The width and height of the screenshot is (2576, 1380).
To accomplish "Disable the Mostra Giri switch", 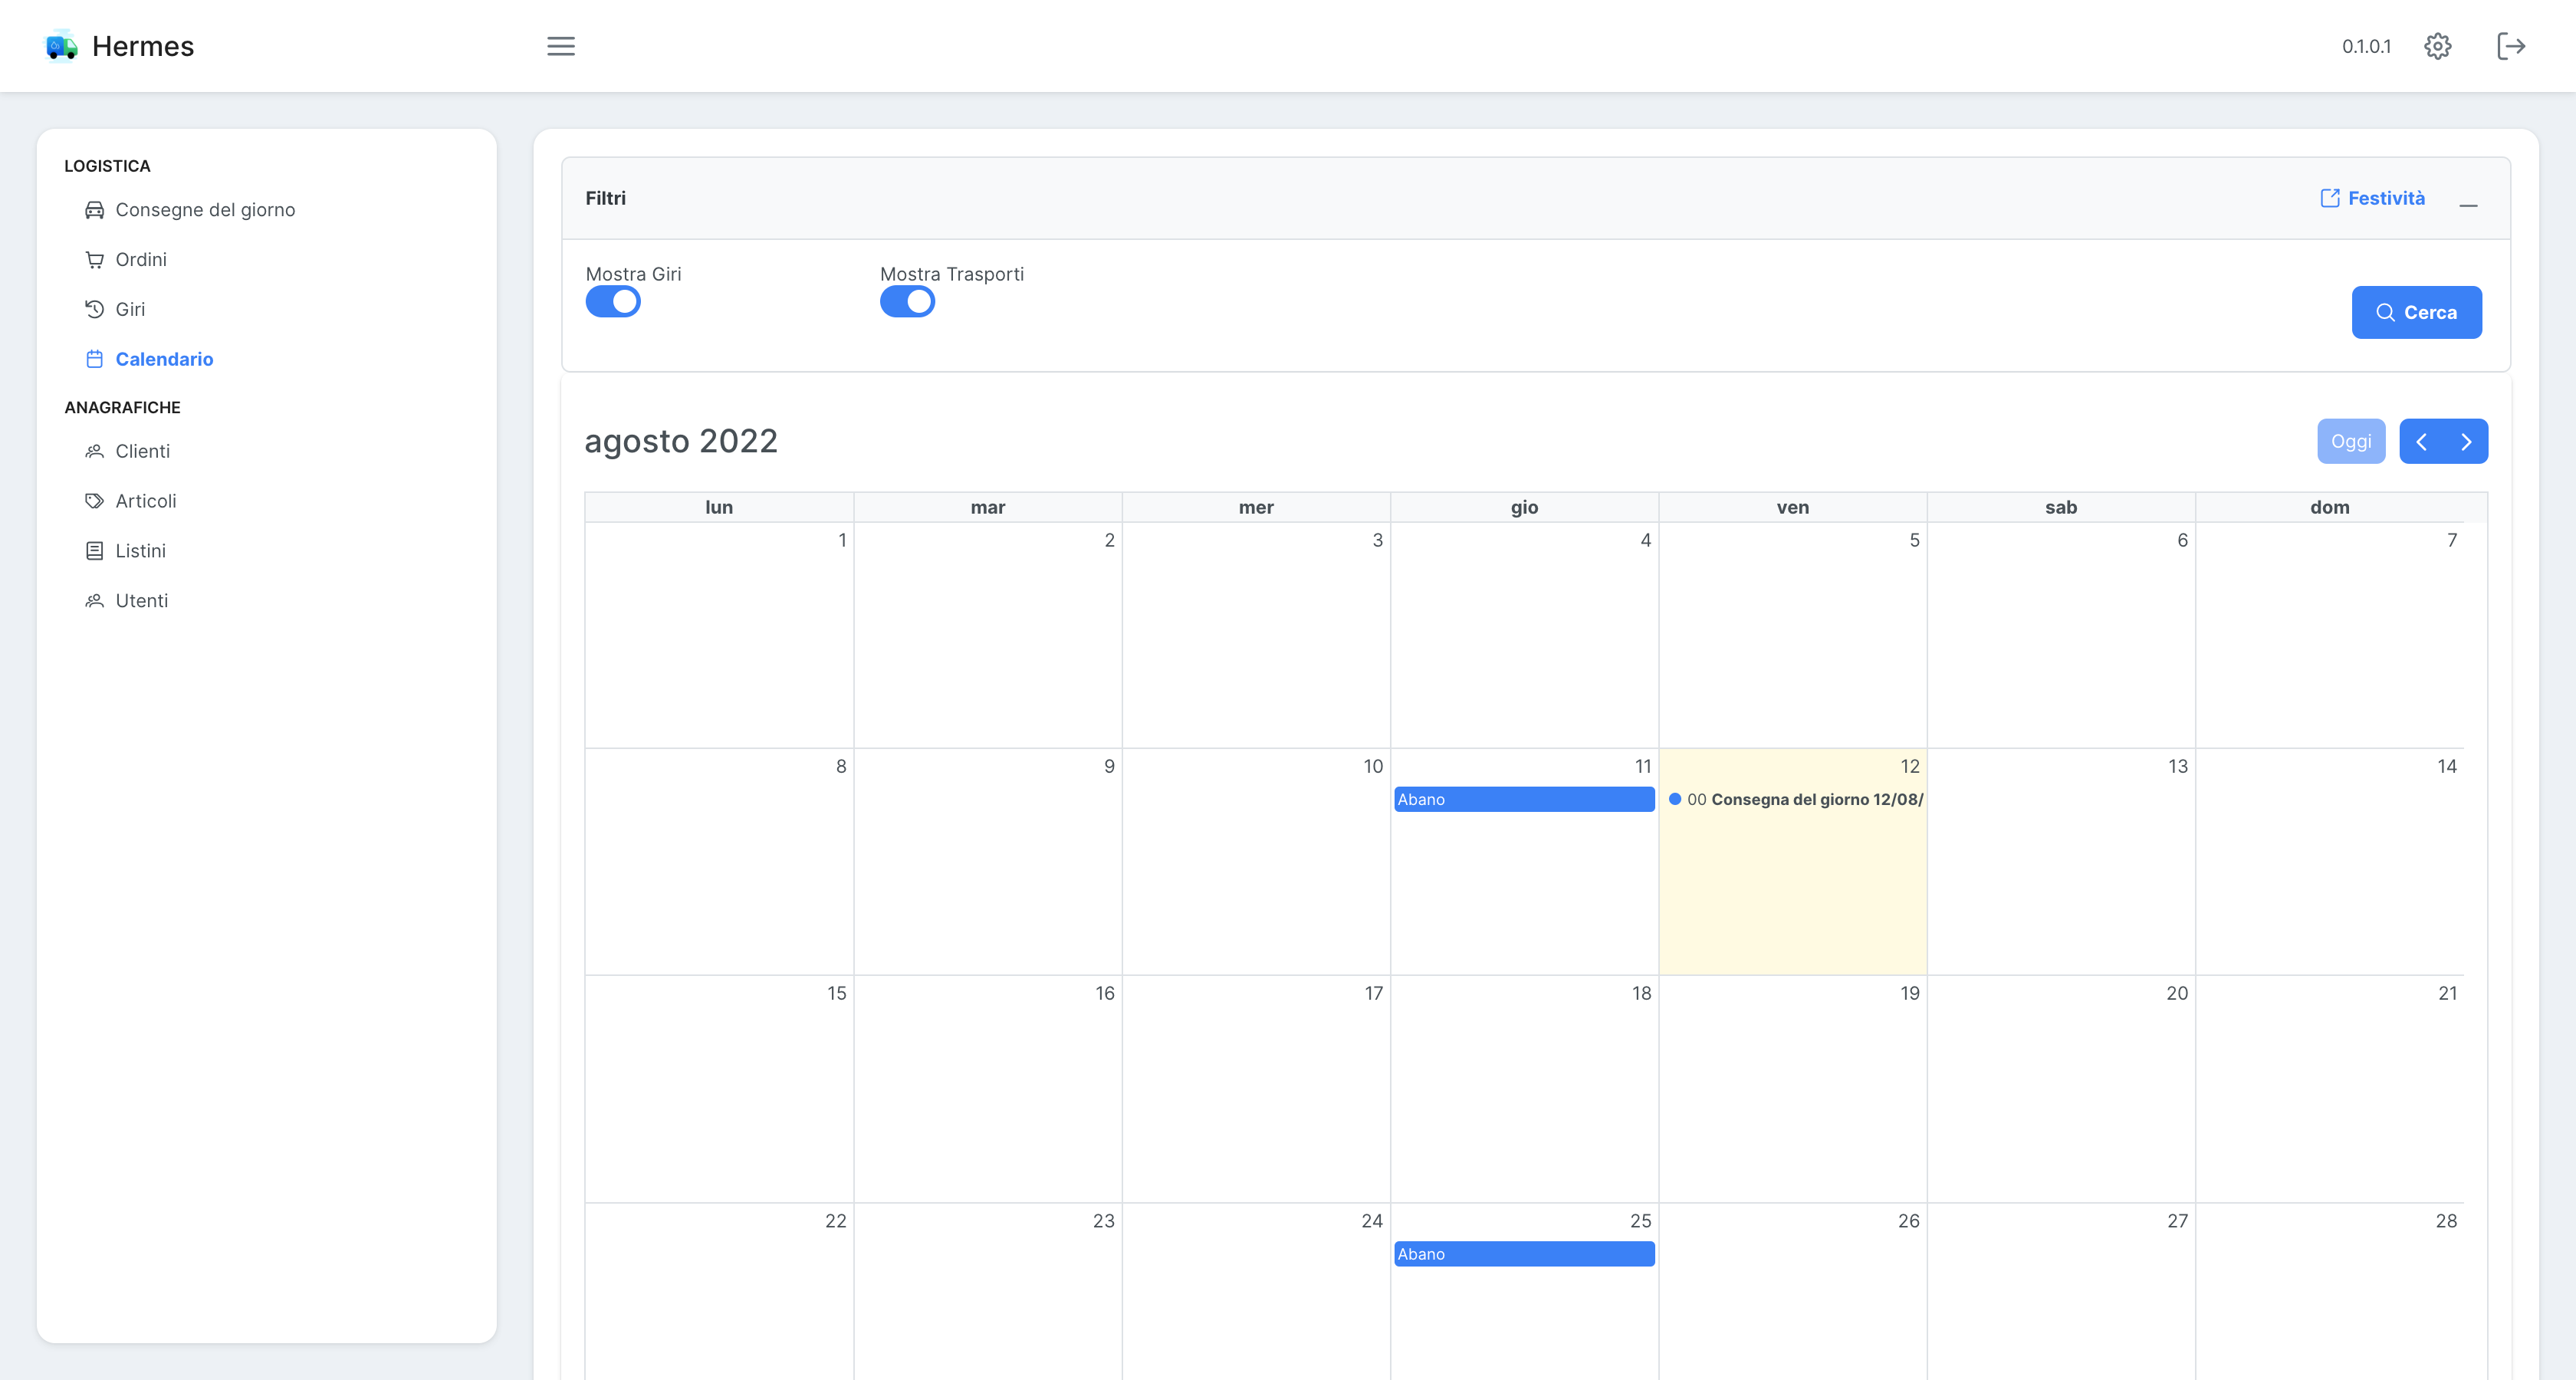I will [613, 302].
